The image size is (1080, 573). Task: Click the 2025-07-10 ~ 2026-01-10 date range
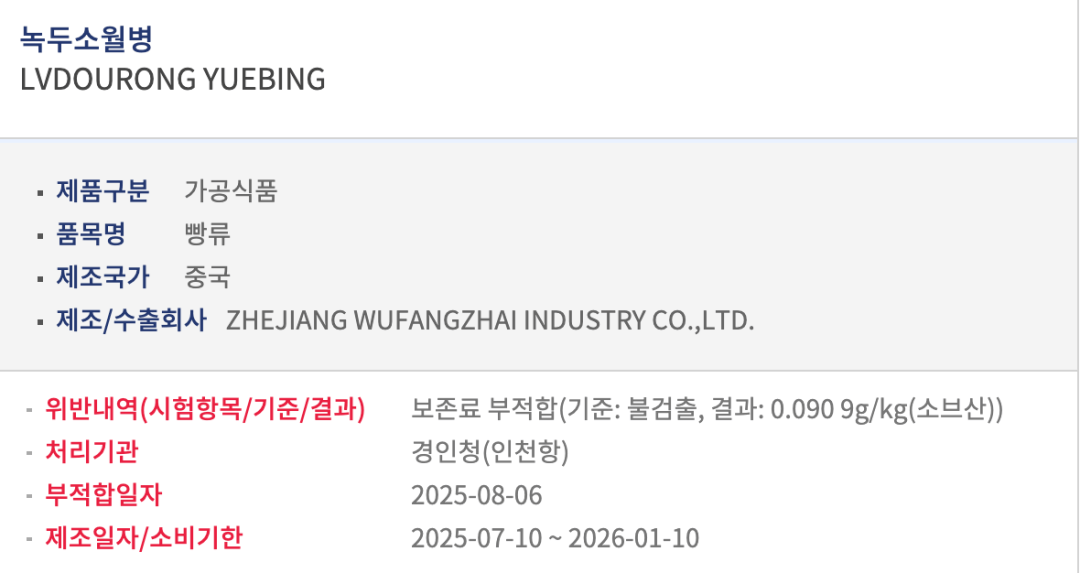[x=555, y=538]
